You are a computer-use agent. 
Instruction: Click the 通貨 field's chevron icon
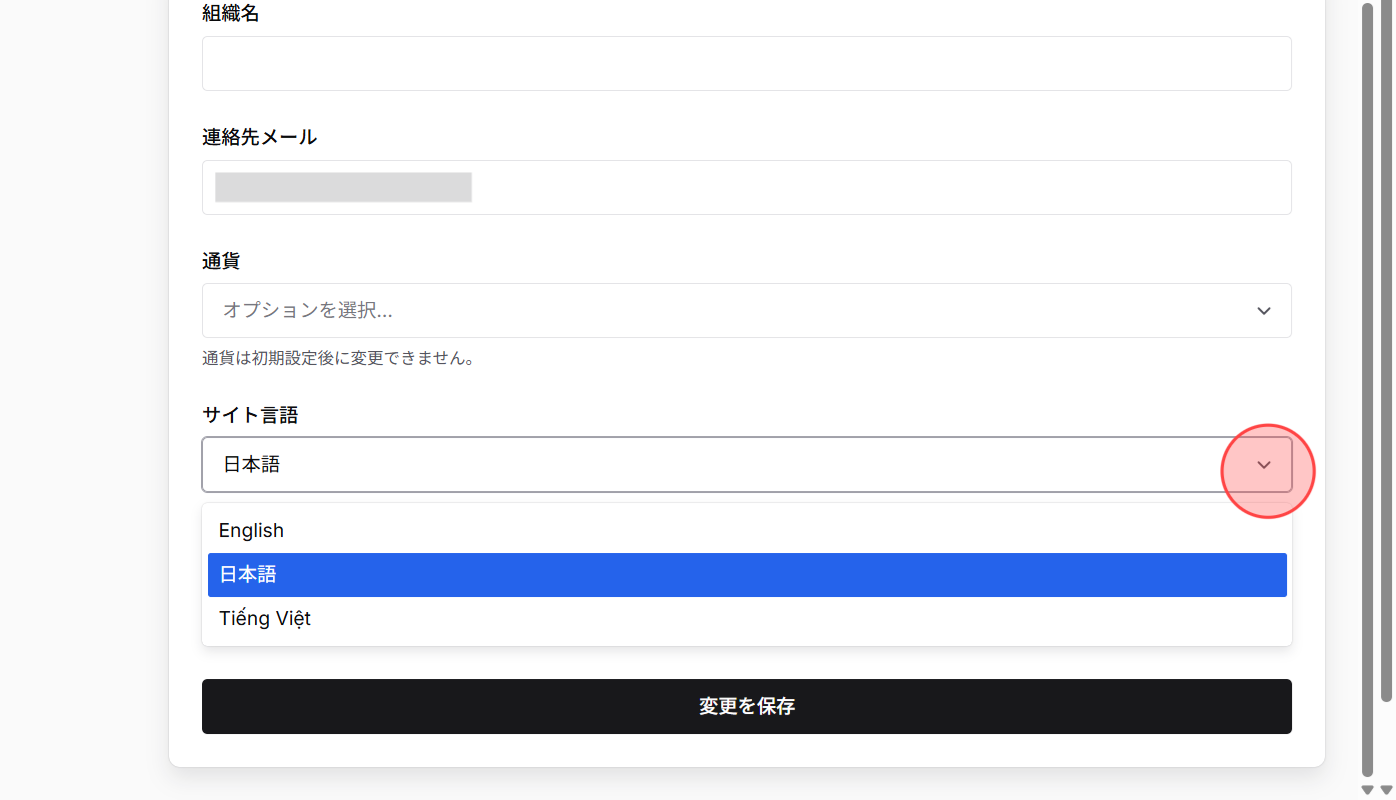coord(1263,310)
